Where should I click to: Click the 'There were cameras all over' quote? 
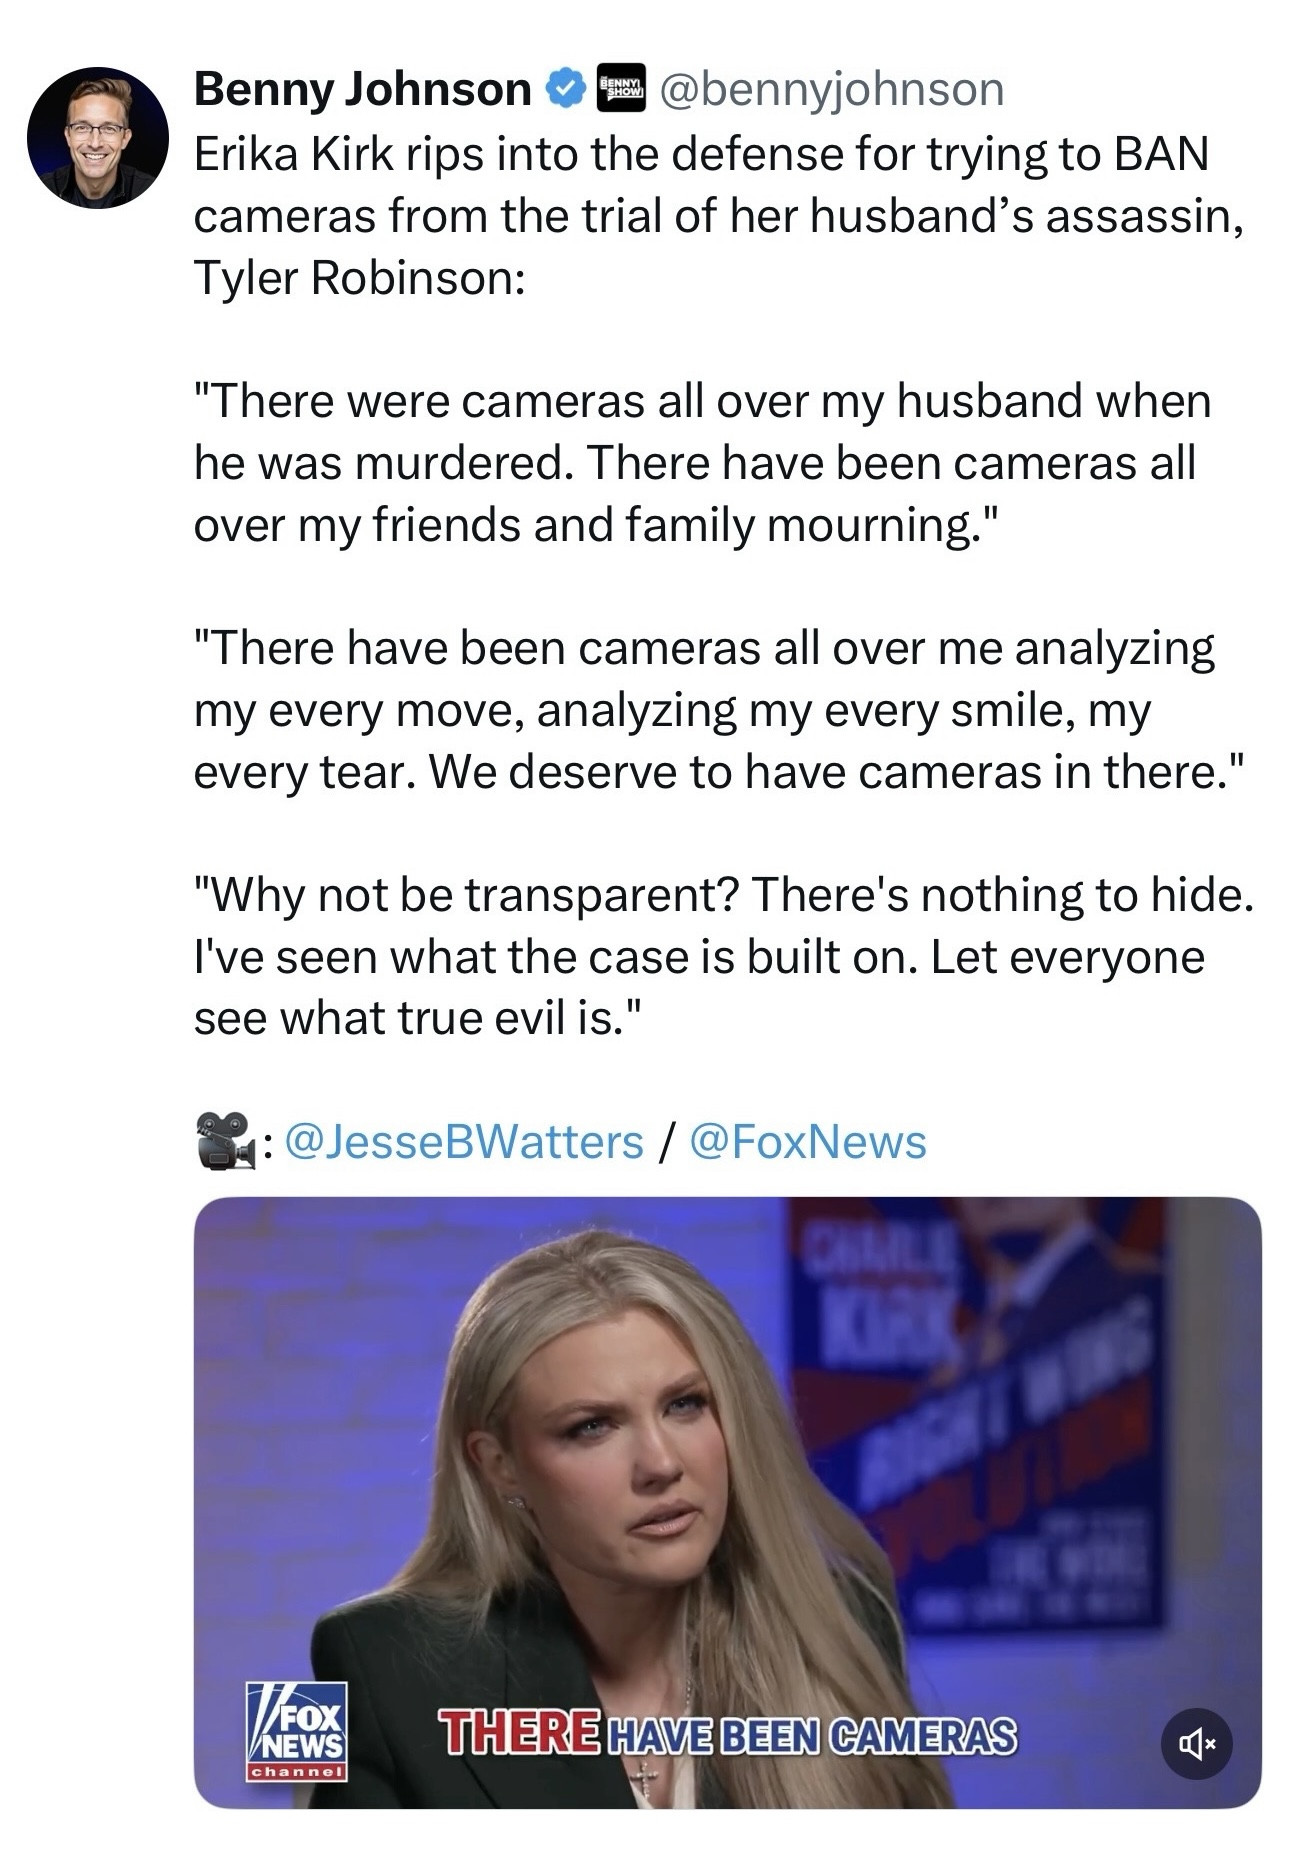click(702, 402)
